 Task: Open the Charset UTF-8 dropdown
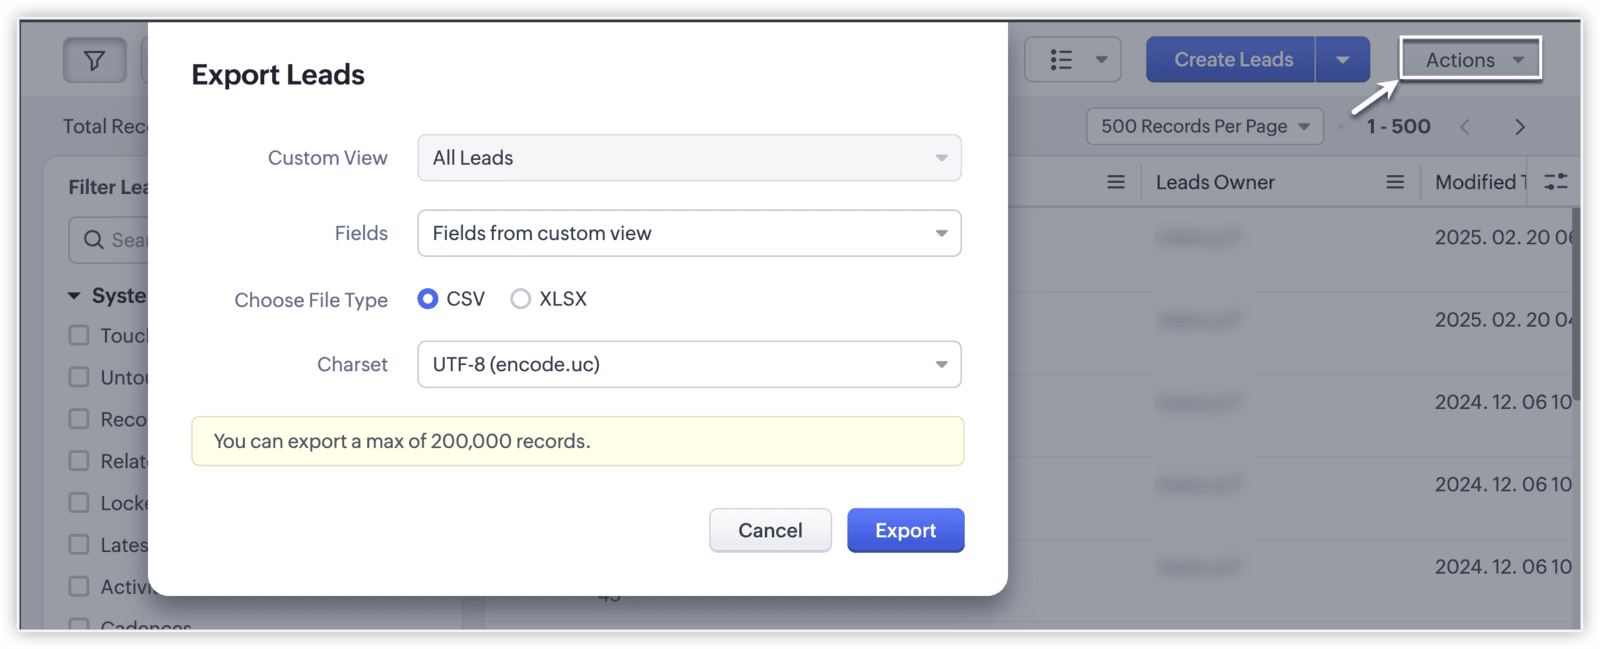click(x=689, y=364)
